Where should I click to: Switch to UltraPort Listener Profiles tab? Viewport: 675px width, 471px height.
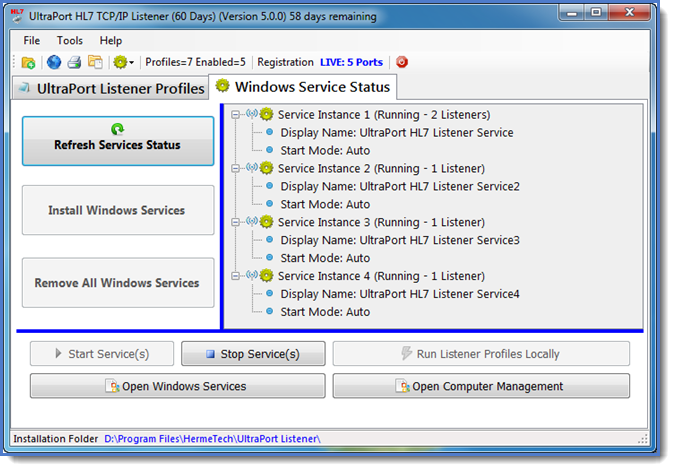point(111,88)
